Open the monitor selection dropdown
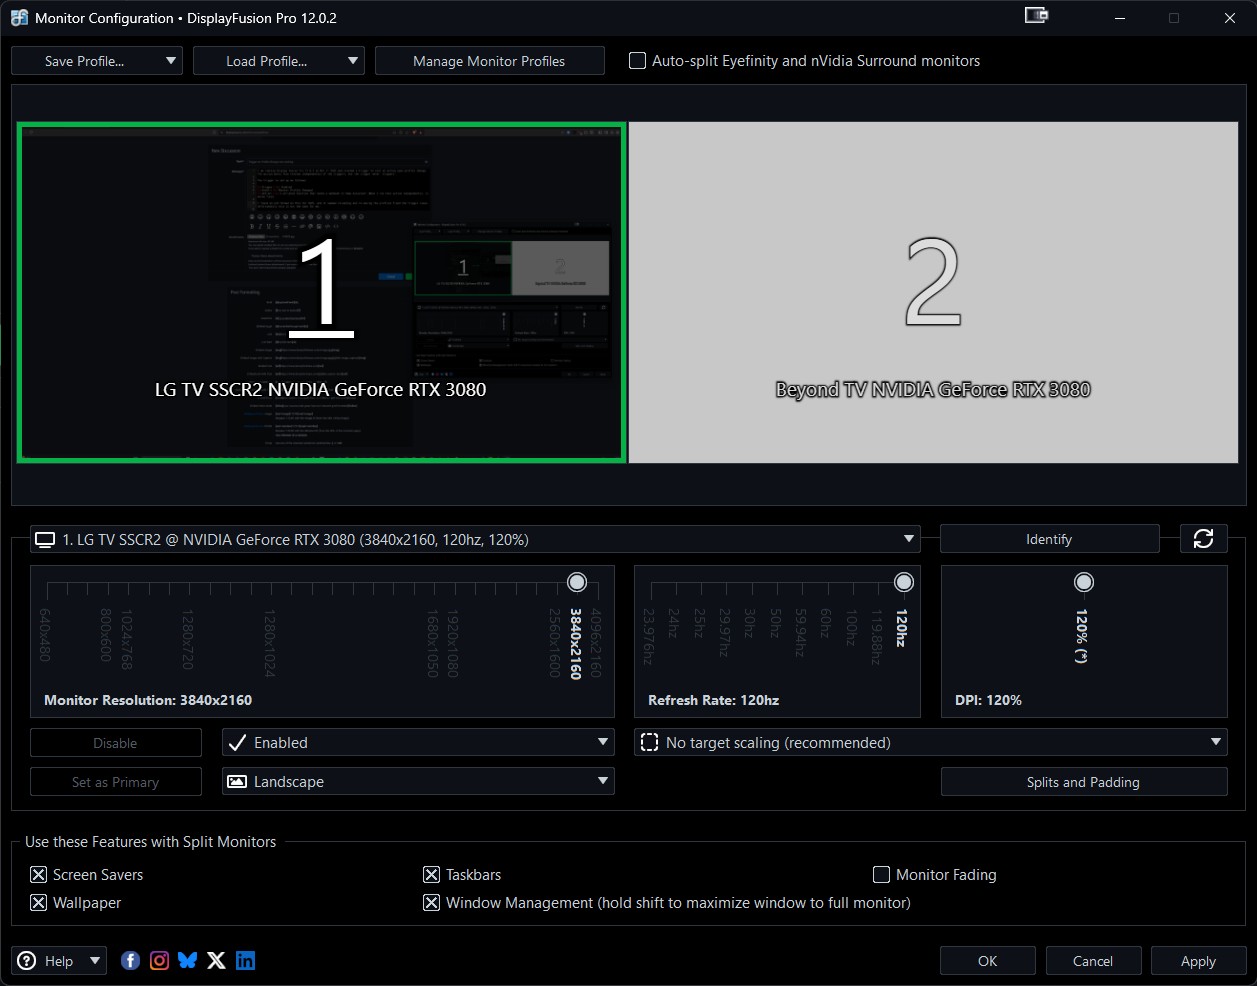This screenshot has height=986, width=1257. pyautogui.click(x=475, y=539)
